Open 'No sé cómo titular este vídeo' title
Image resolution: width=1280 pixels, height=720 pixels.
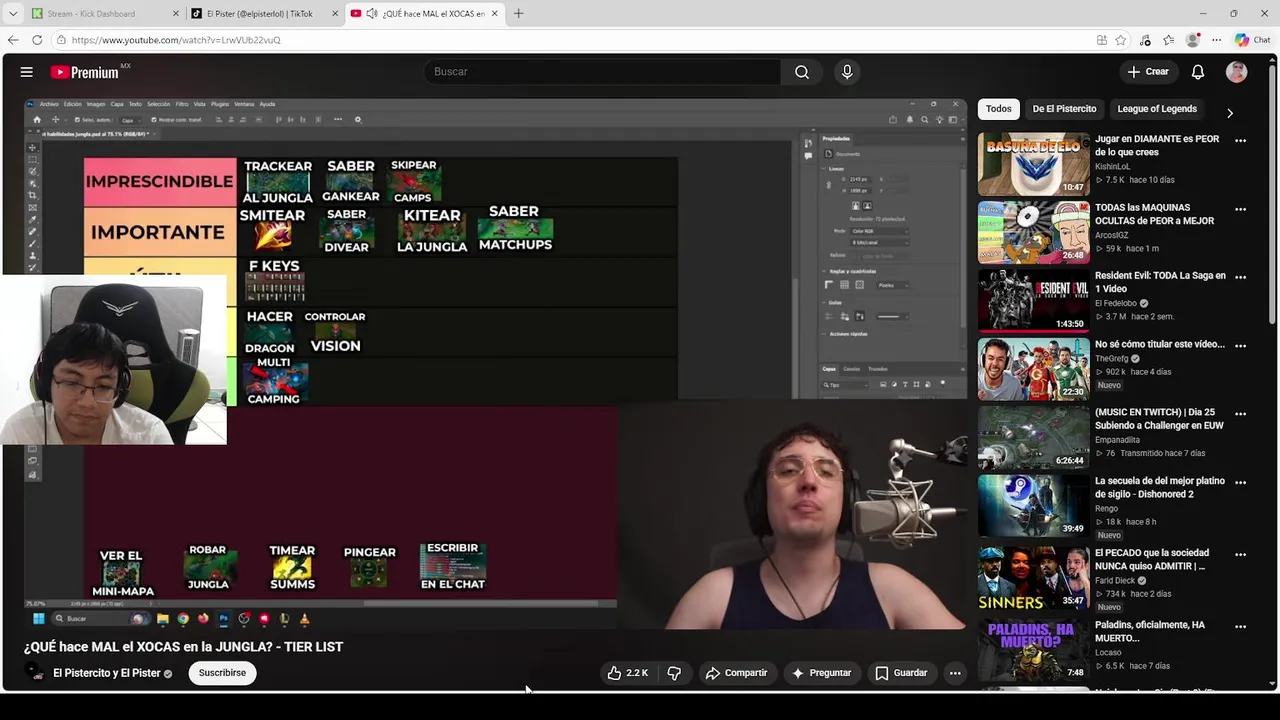click(1159, 344)
